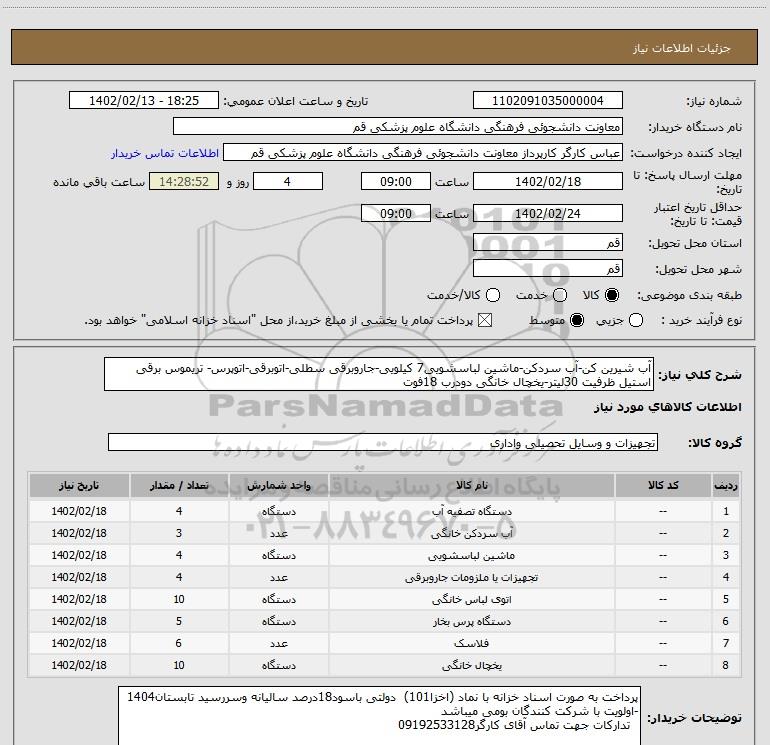Select the تجهیزات یا ملزومات جاروبرقی row name
The image size is (770, 745).
(471, 578)
